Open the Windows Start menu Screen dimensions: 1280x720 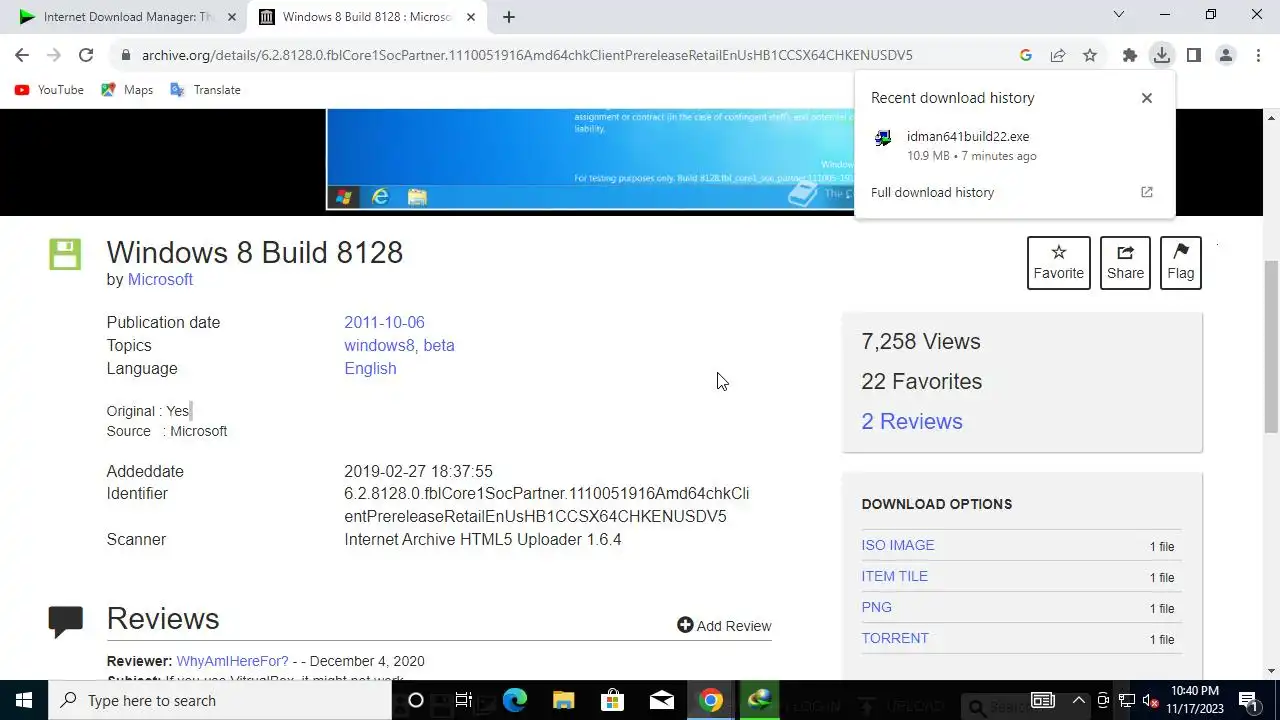click(x=24, y=700)
